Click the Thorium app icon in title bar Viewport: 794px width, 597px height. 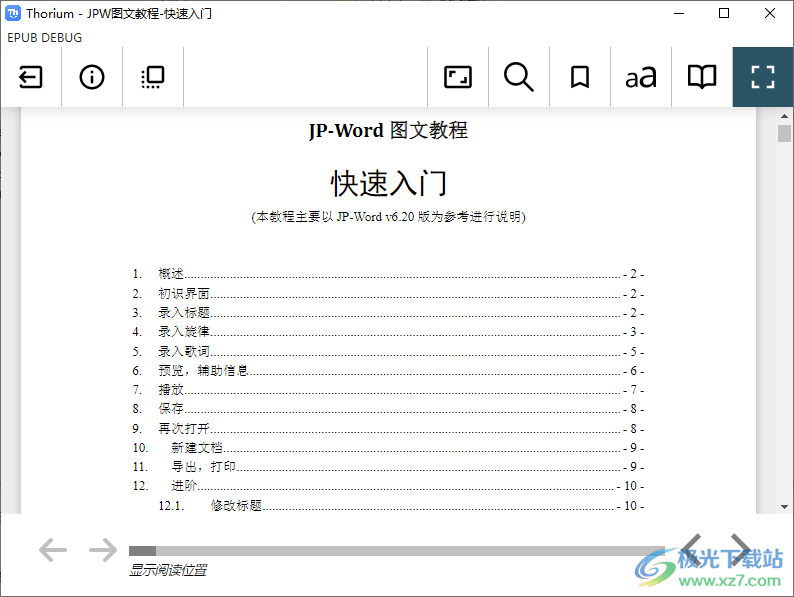pos(13,13)
